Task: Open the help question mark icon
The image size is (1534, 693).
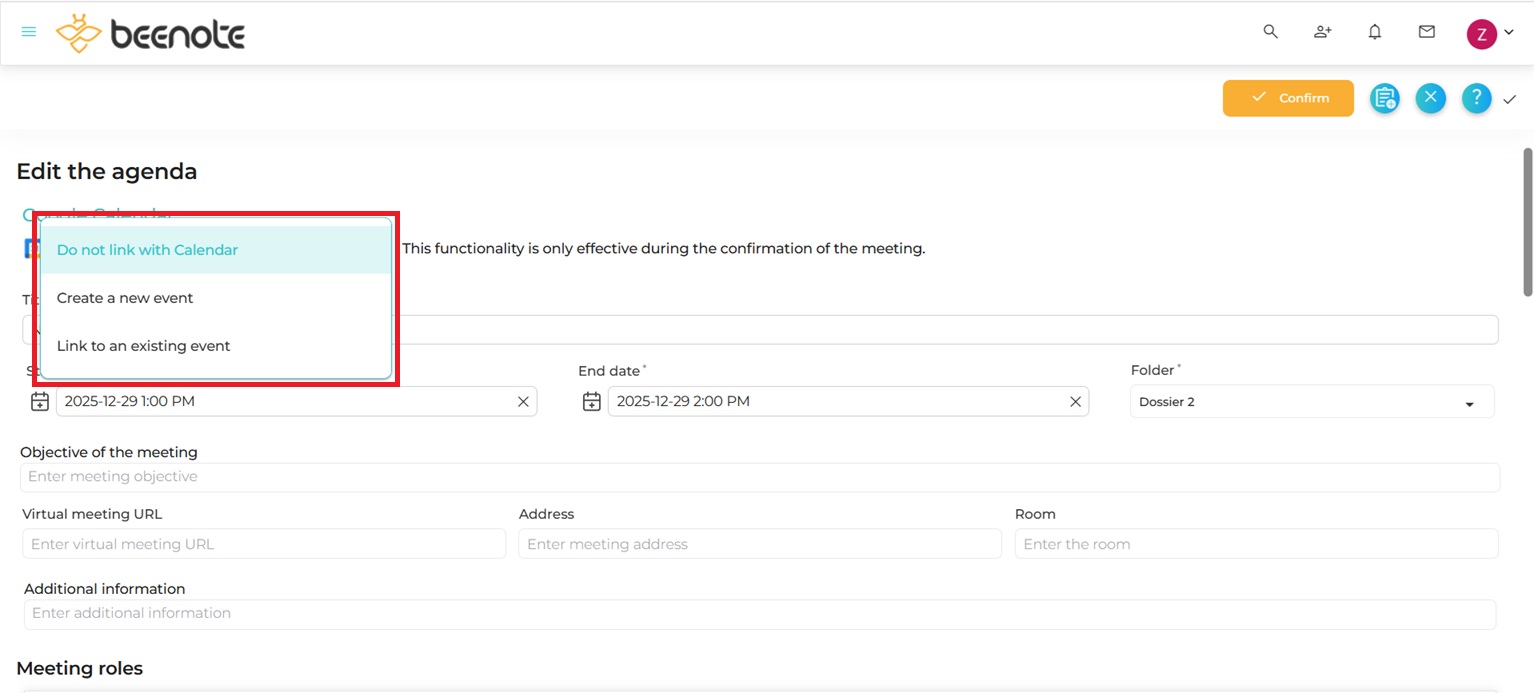Action: pos(1476,98)
